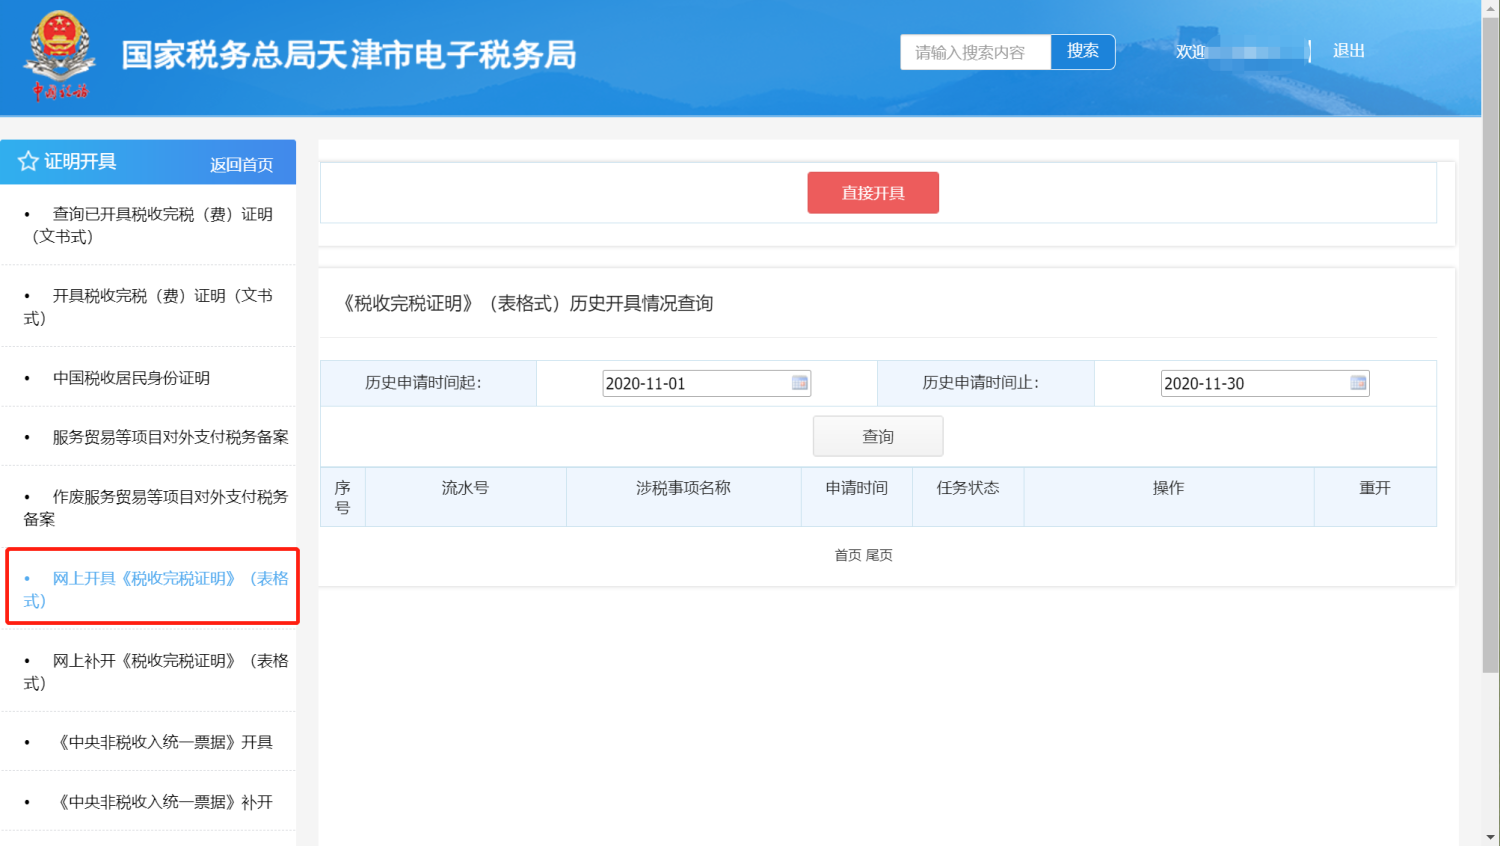This screenshot has height=846, width=1500.
Task: Click 返回首页 in the sidebar header
Action: click(x=241, y=165)
